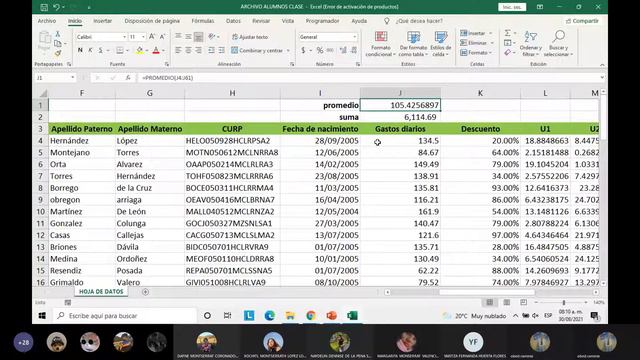Switch to the Fórmulas tab
The image size is (640, 360).
(203, 21)
